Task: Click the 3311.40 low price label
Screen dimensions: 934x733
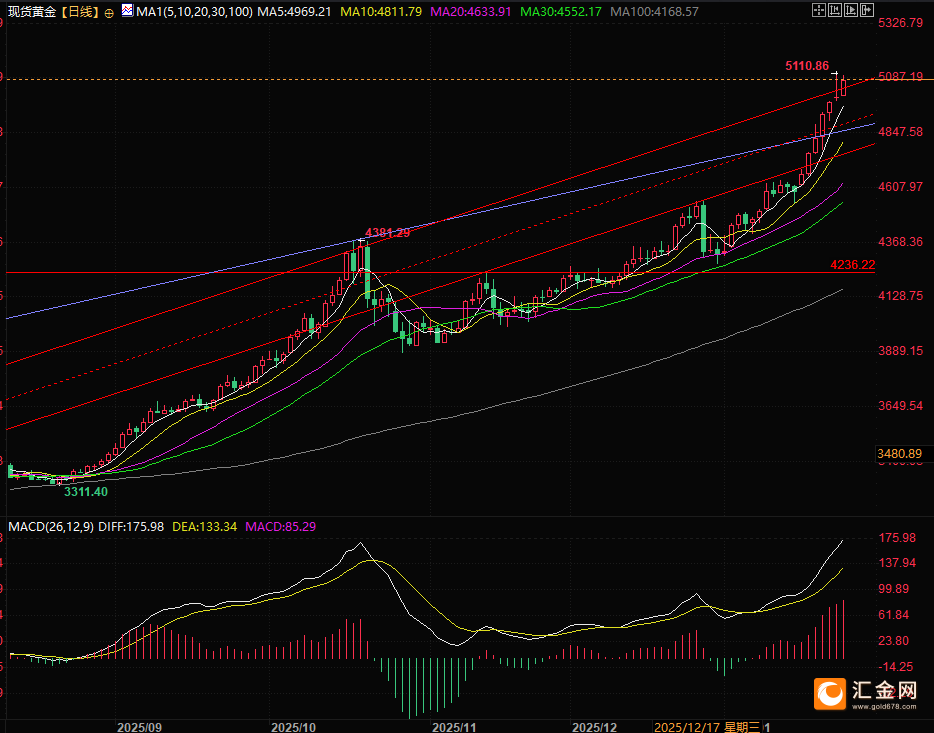Action: [x=86, y=492]
